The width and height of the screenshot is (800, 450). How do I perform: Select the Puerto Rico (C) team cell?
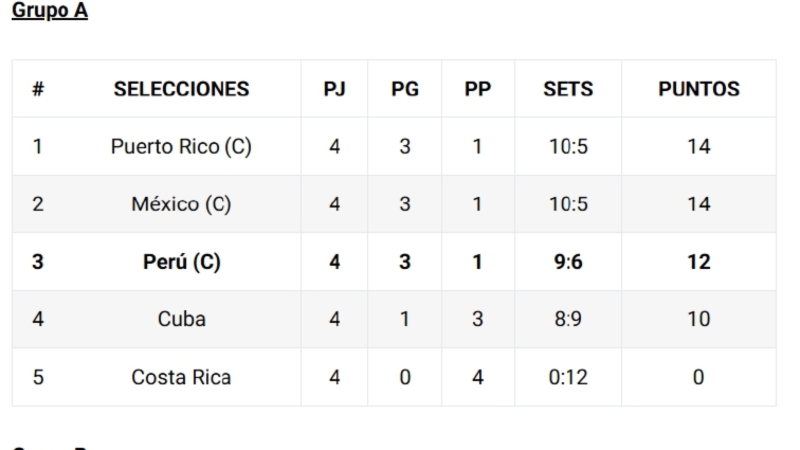181,147
